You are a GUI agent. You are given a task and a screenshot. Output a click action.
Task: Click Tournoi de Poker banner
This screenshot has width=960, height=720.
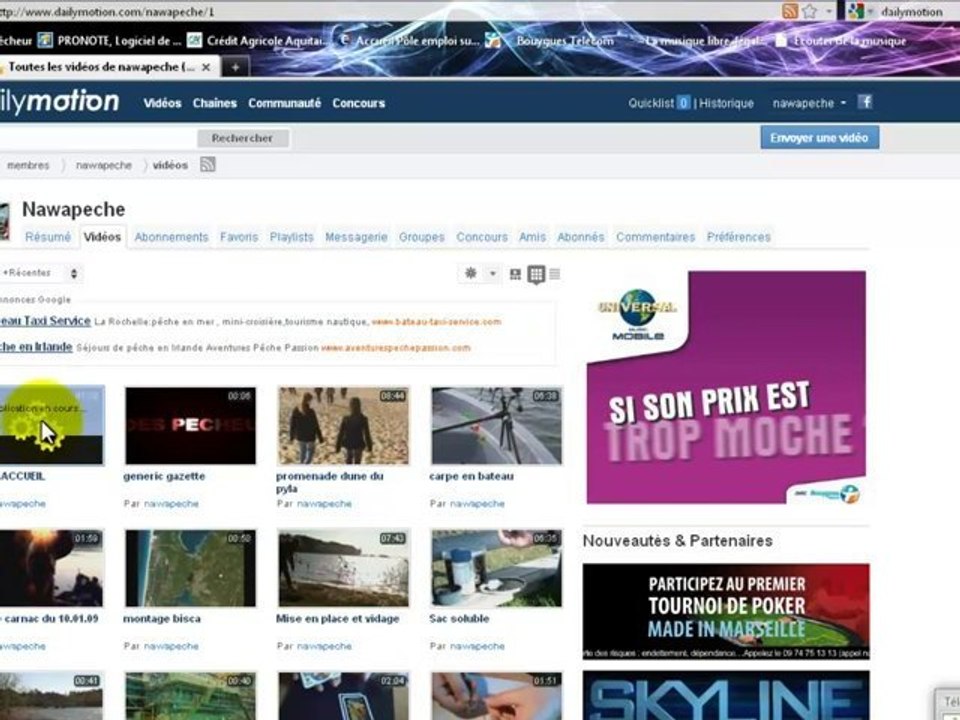coord(726,612)
